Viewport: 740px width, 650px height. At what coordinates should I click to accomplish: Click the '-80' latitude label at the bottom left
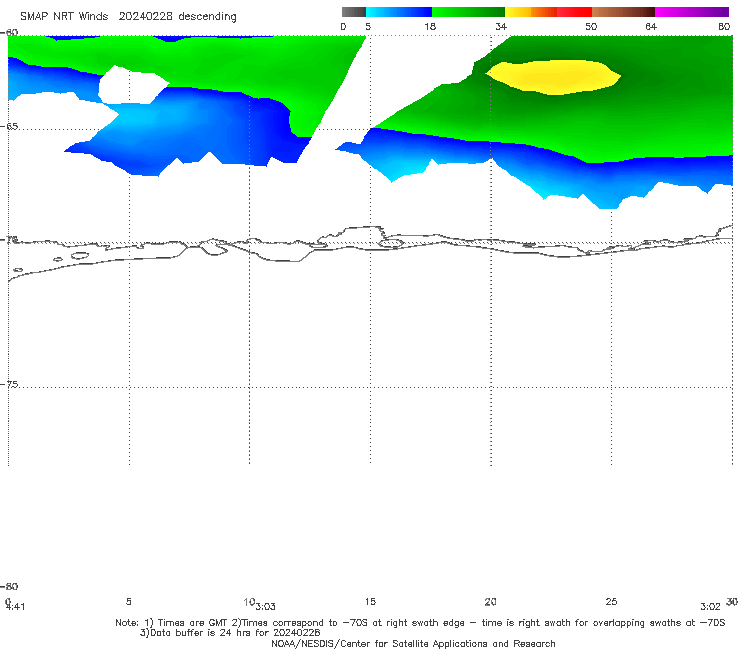point(9,586)
